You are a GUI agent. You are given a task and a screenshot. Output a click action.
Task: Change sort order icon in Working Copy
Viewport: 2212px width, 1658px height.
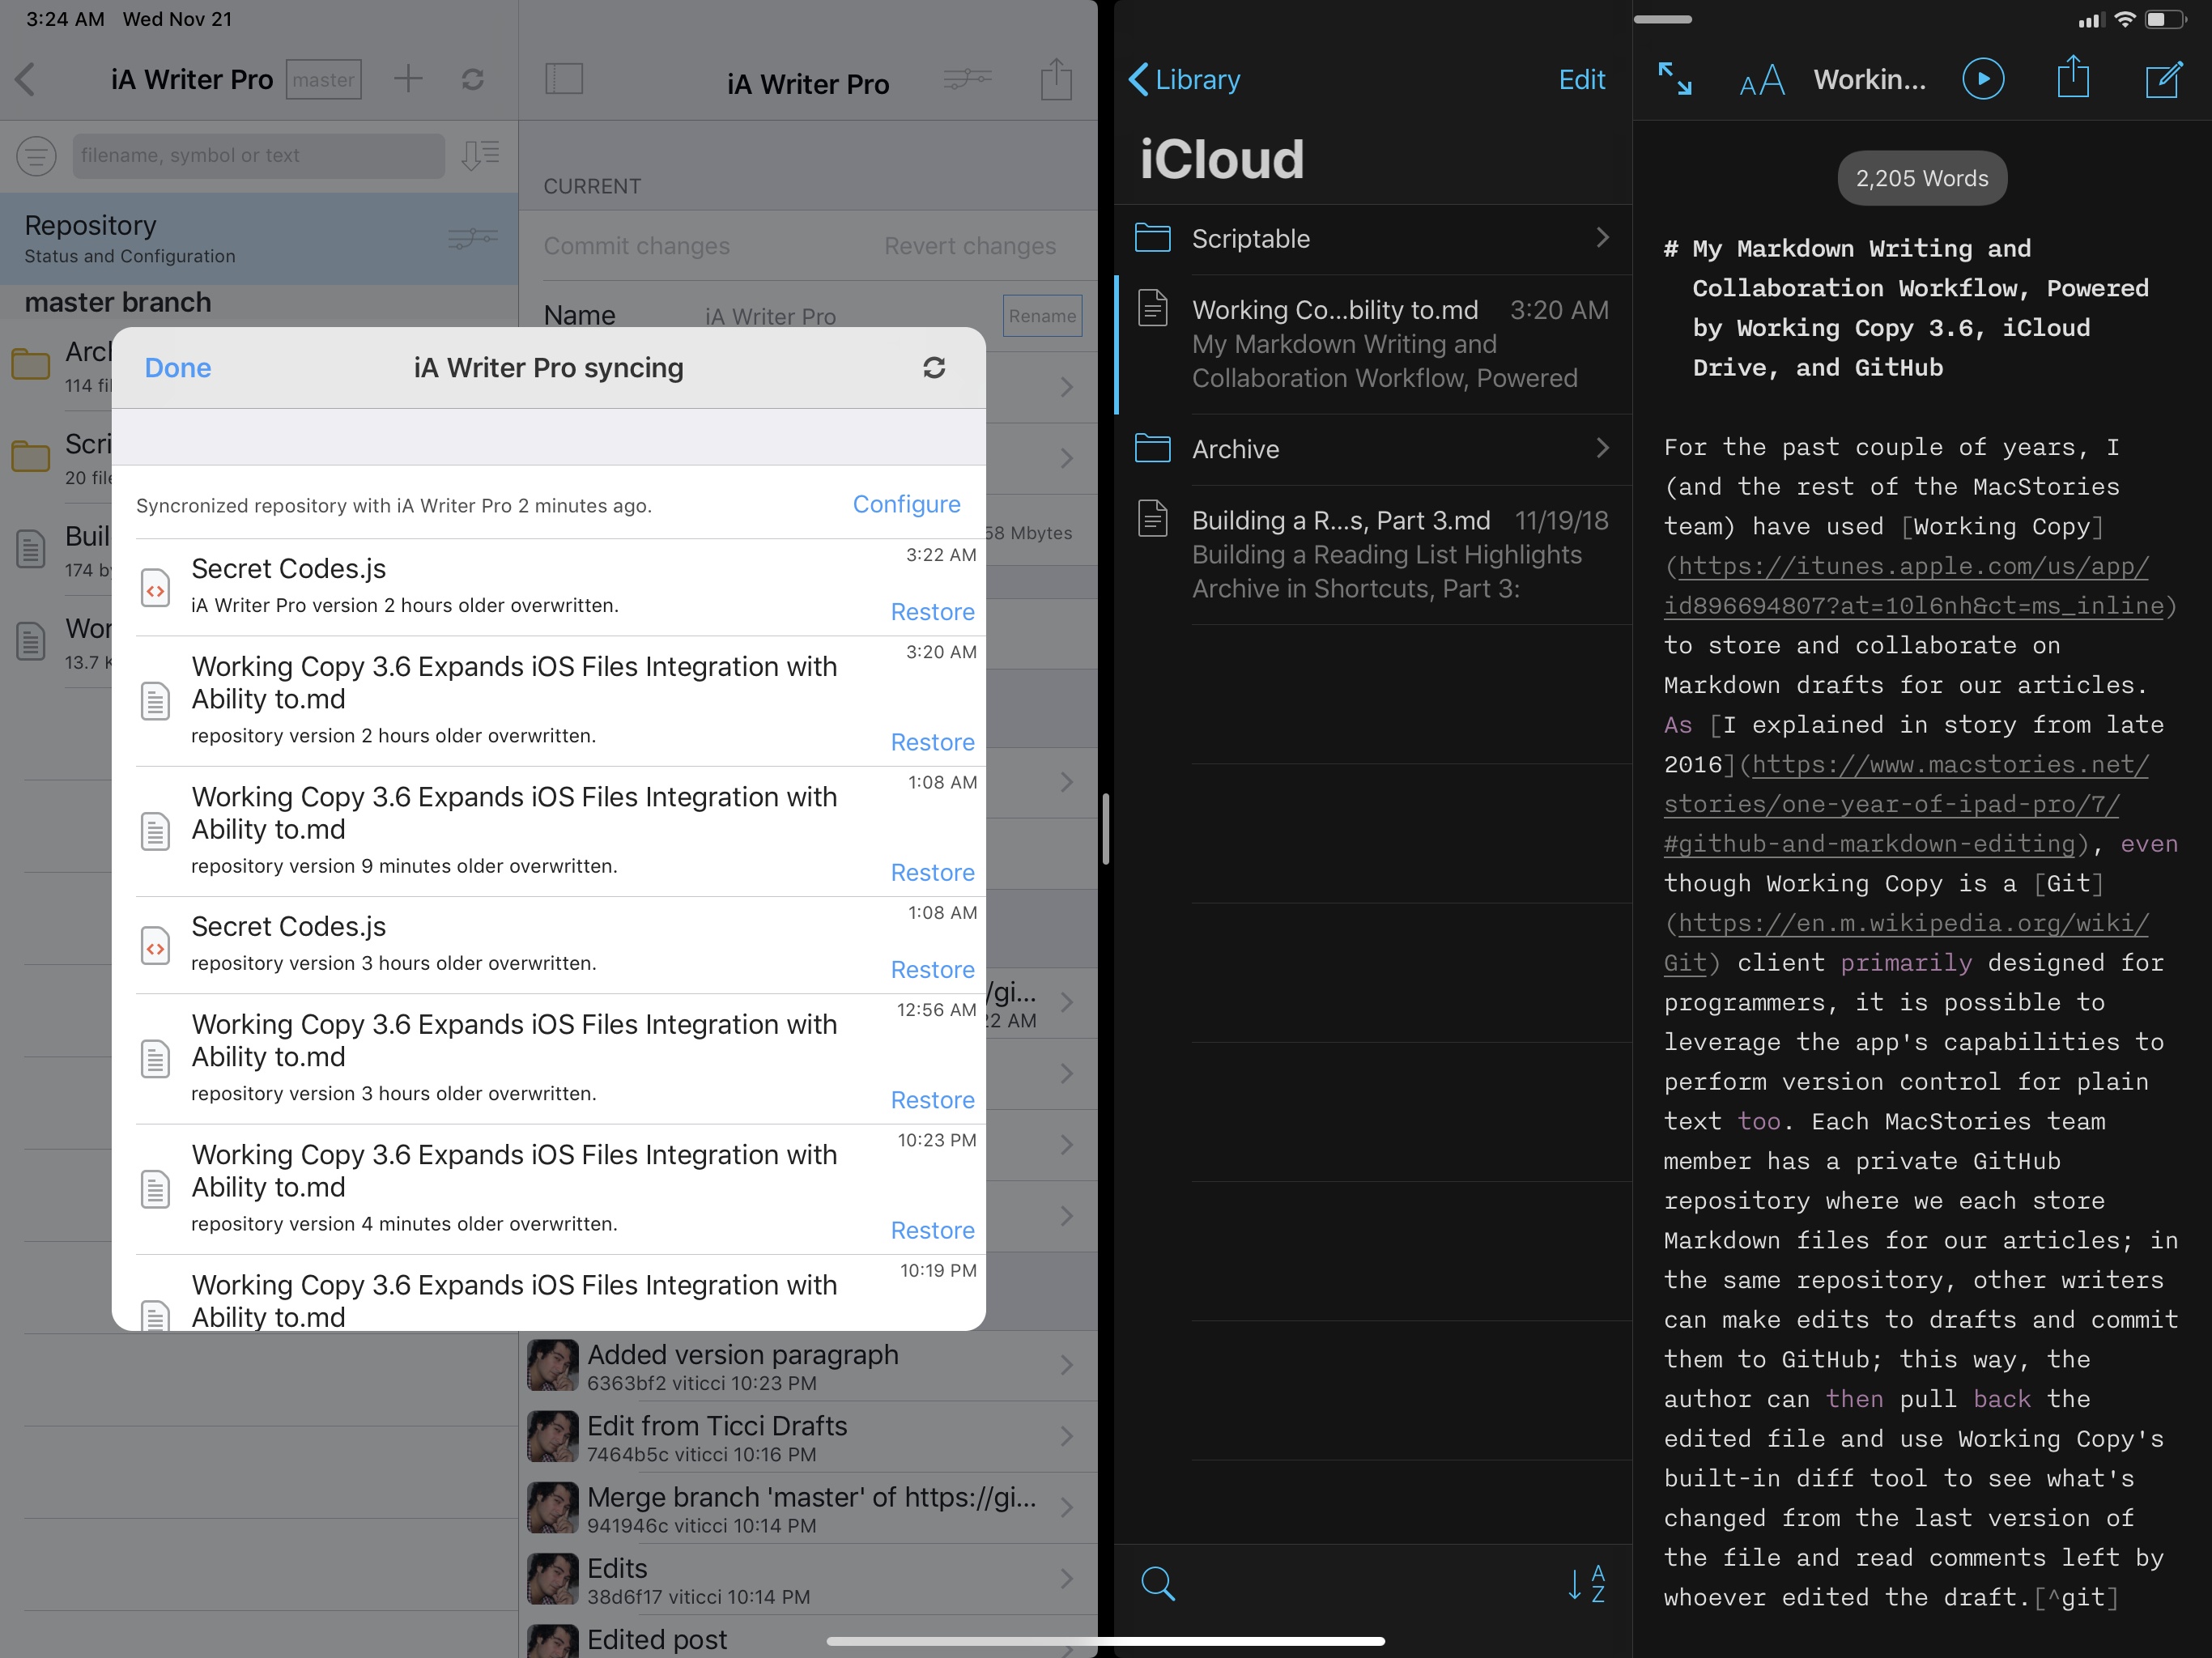point(480,155)
